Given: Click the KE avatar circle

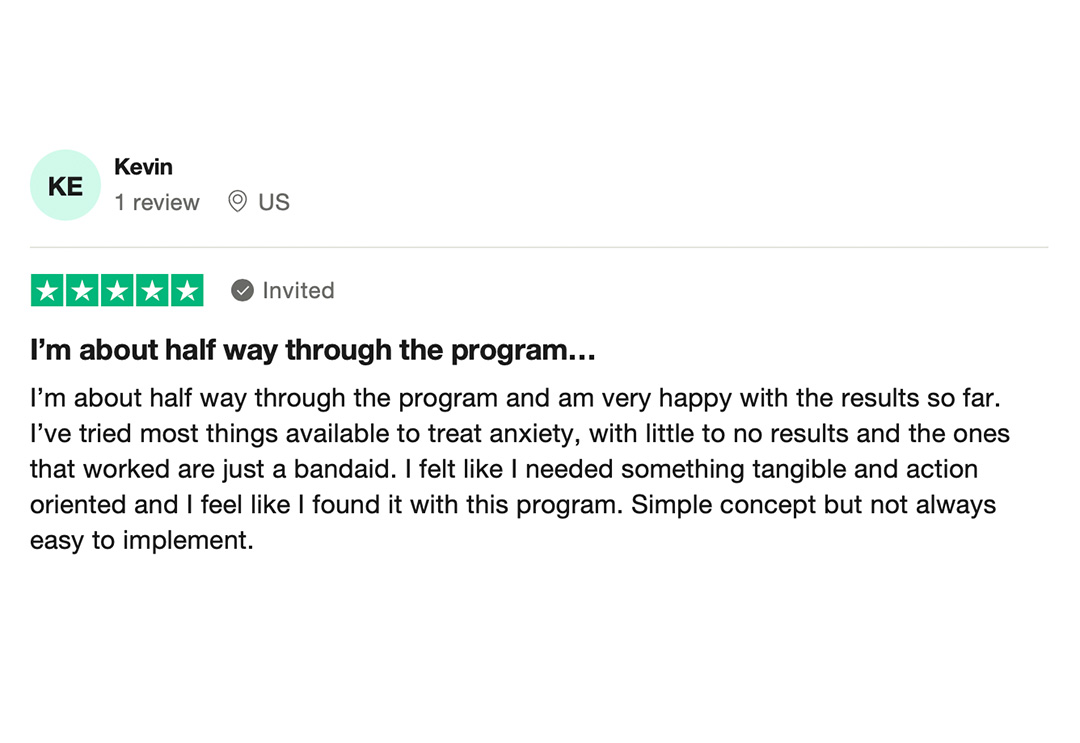Looking at the screenshot, I should click(x=65, y=185).
